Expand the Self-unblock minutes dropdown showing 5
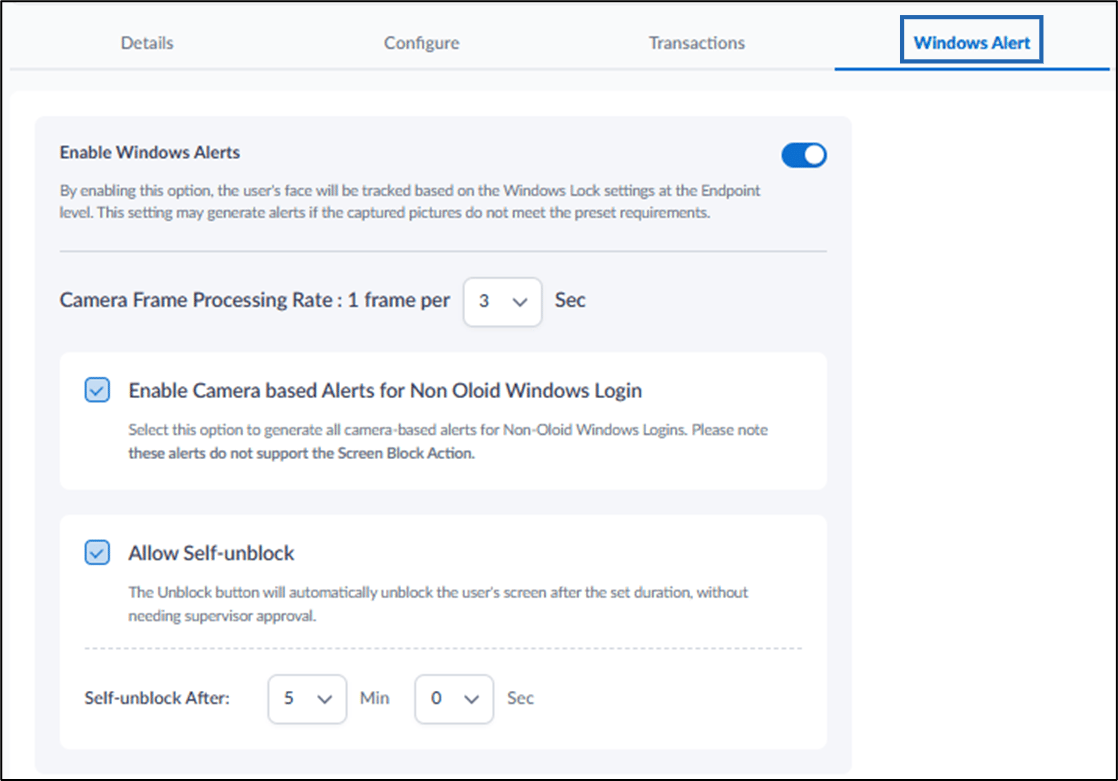 307,699
